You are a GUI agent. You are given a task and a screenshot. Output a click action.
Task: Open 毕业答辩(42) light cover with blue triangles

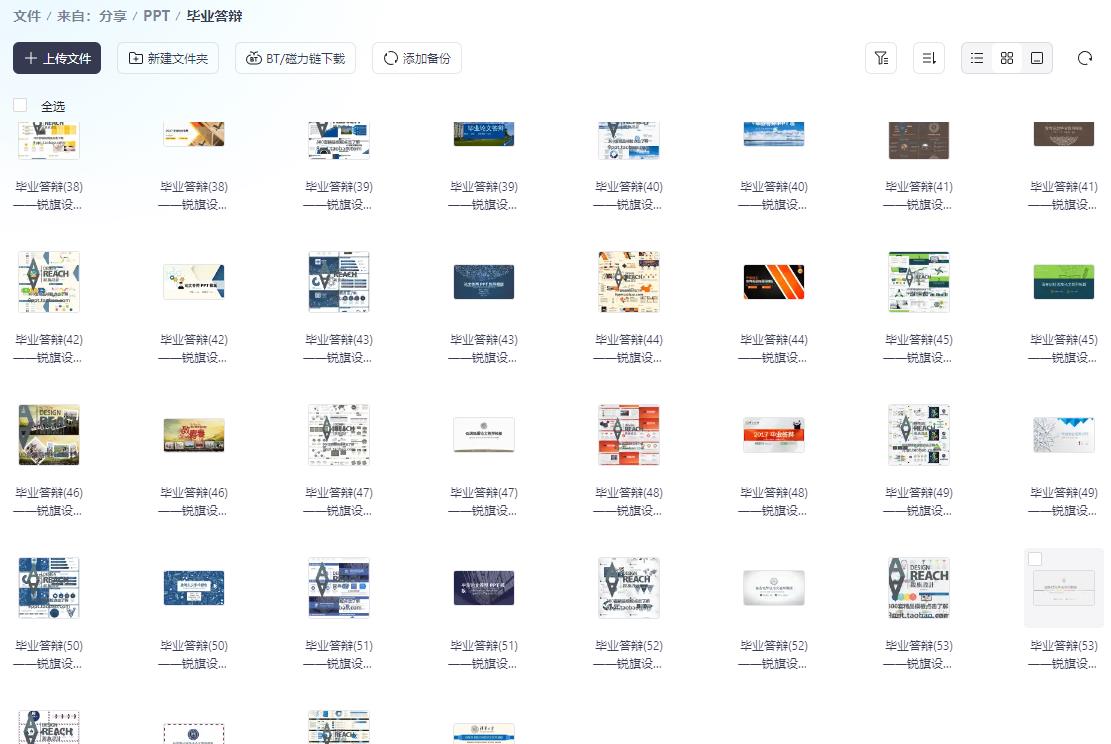193,282
